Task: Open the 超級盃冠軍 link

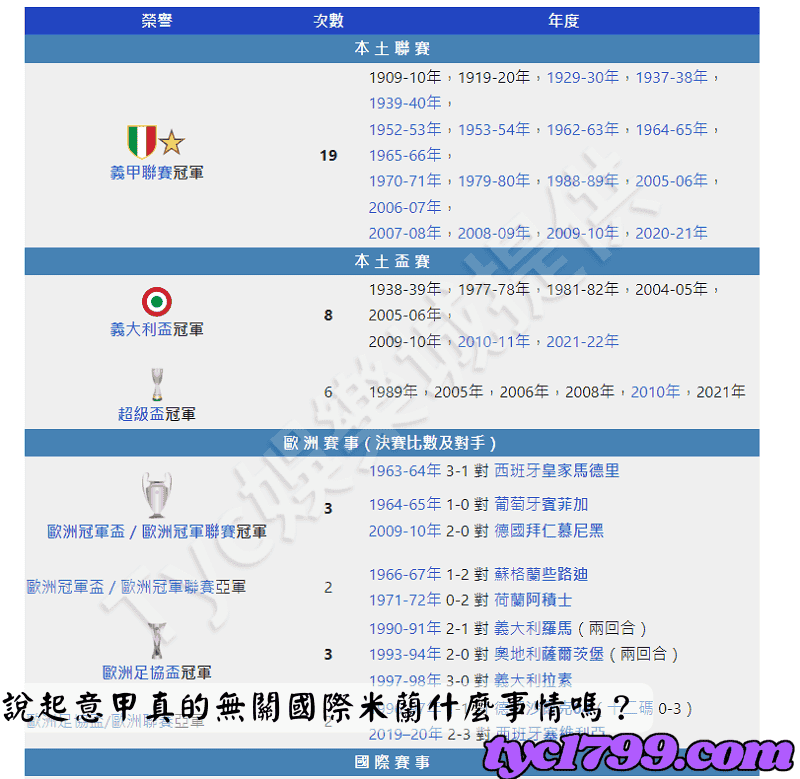Action: coord(157,414)
